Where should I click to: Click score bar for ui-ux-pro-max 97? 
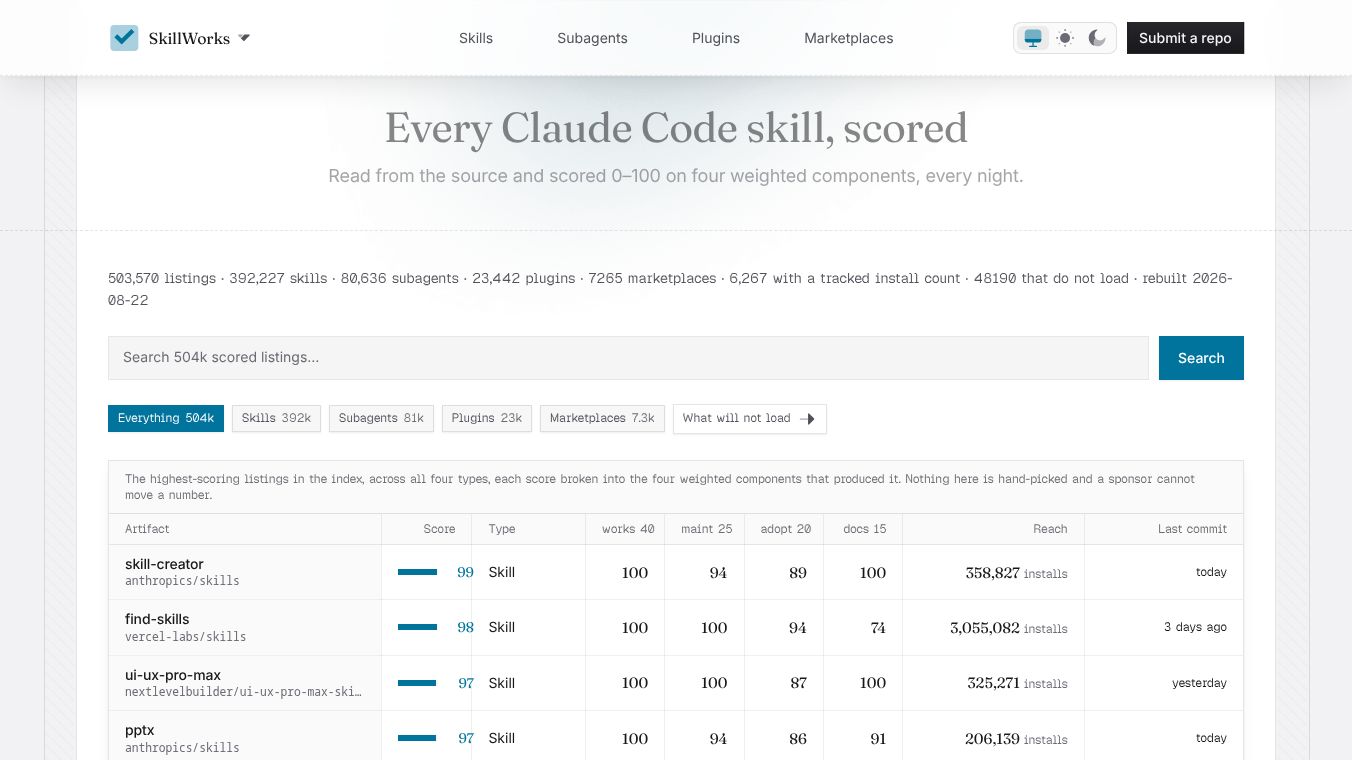tap(417, 683)
